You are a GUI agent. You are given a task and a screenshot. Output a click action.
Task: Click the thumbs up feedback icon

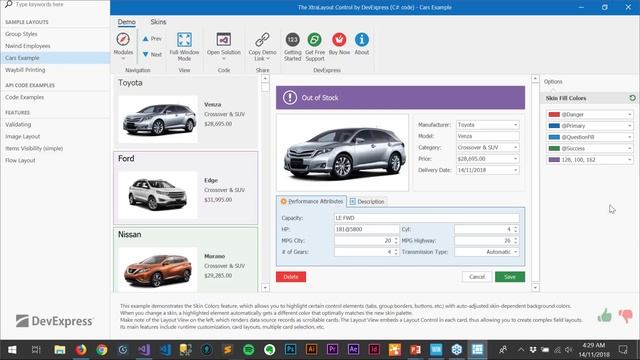[x=604, y=315]
